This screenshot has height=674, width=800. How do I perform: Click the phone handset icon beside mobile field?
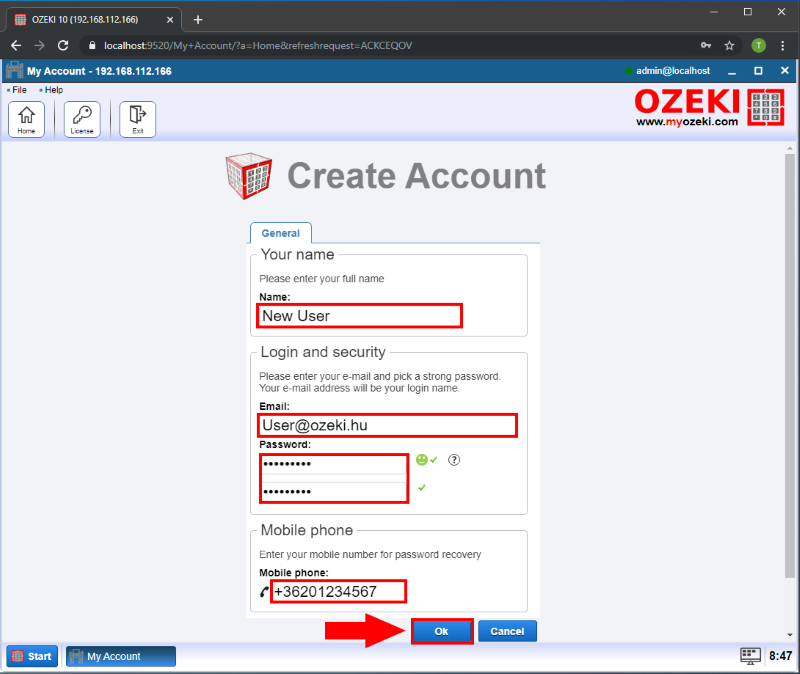click(x=264, y=592)
